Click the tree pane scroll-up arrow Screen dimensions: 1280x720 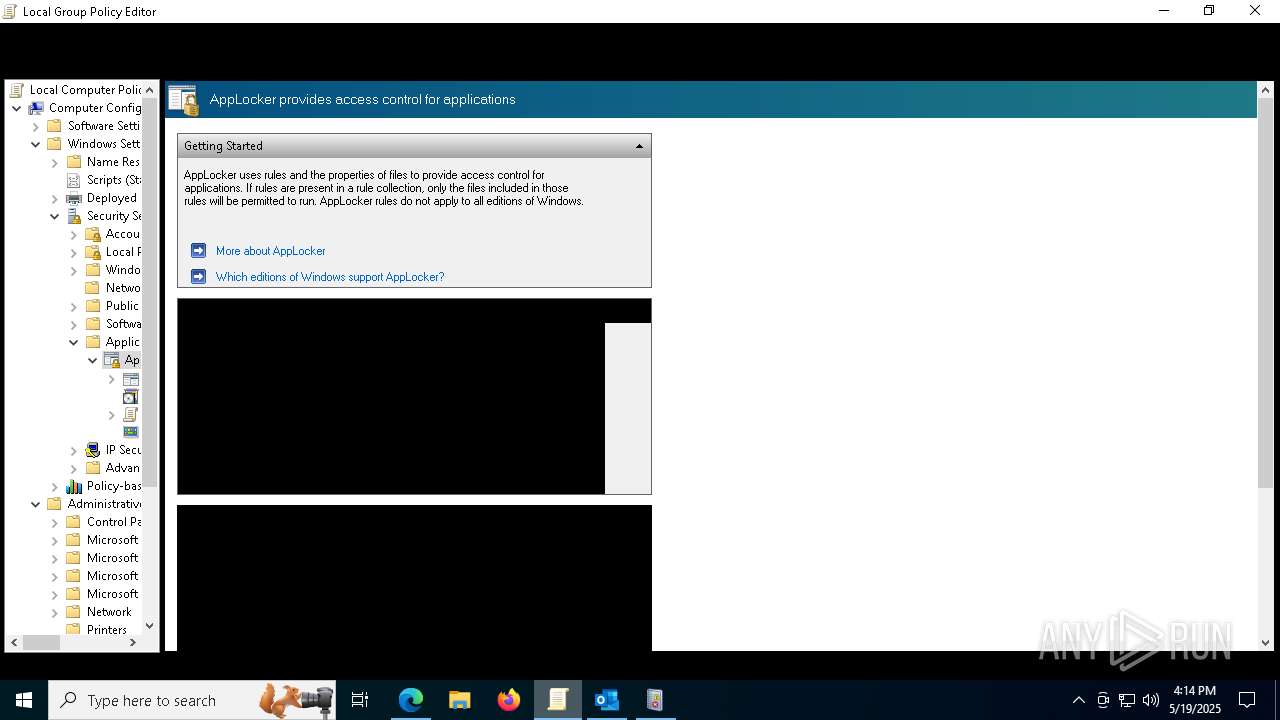(150, 90)
